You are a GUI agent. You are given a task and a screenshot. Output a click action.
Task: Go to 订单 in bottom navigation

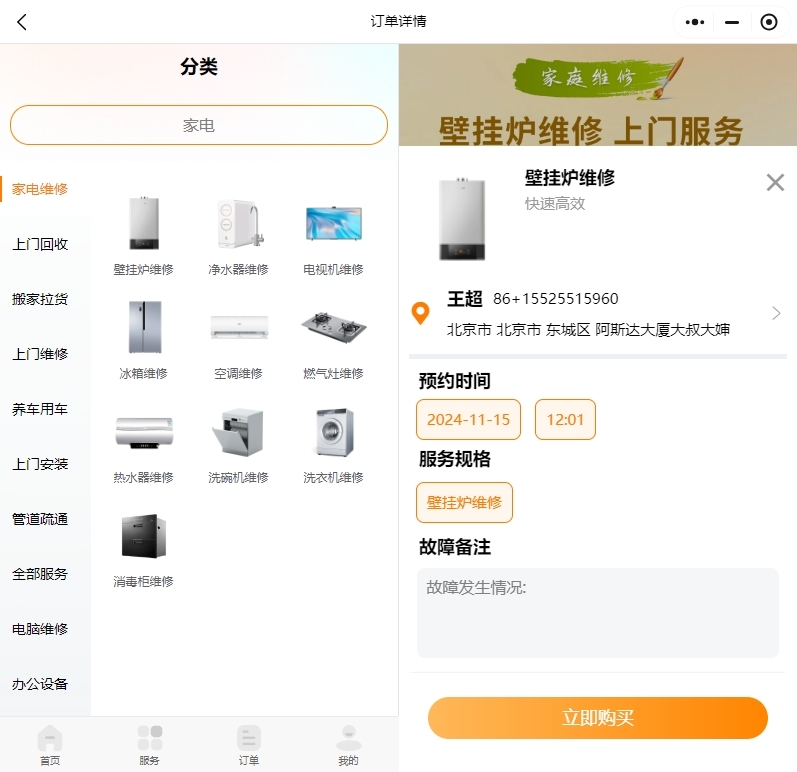click(249, 745)
